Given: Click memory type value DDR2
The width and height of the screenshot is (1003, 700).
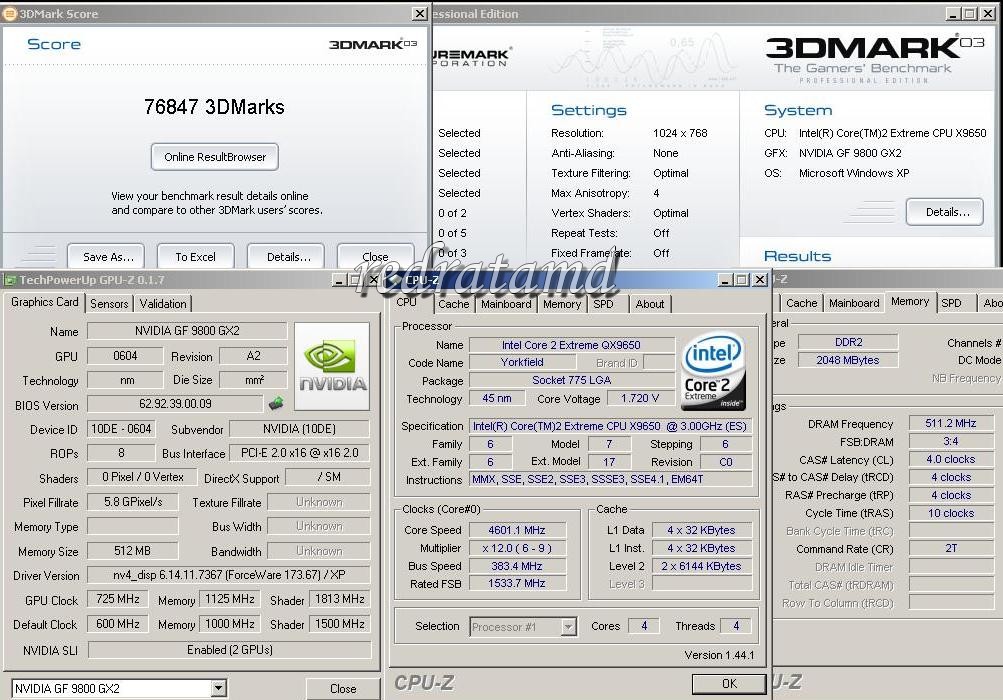Looking at the screenshot, I should point(848,342).
